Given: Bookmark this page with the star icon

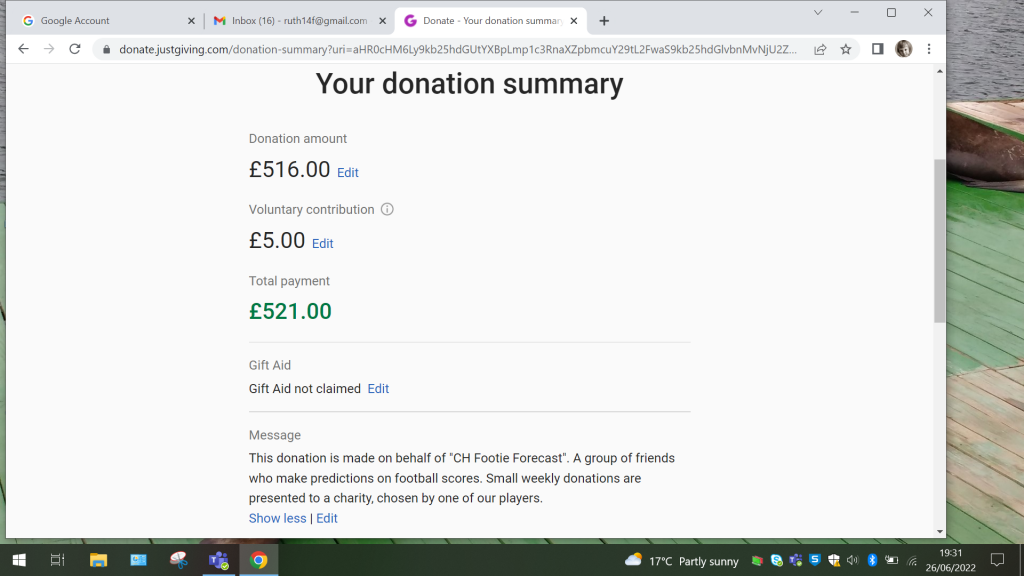Looking at the screenshot, I should pyautogui.click(x=846, y=49).
